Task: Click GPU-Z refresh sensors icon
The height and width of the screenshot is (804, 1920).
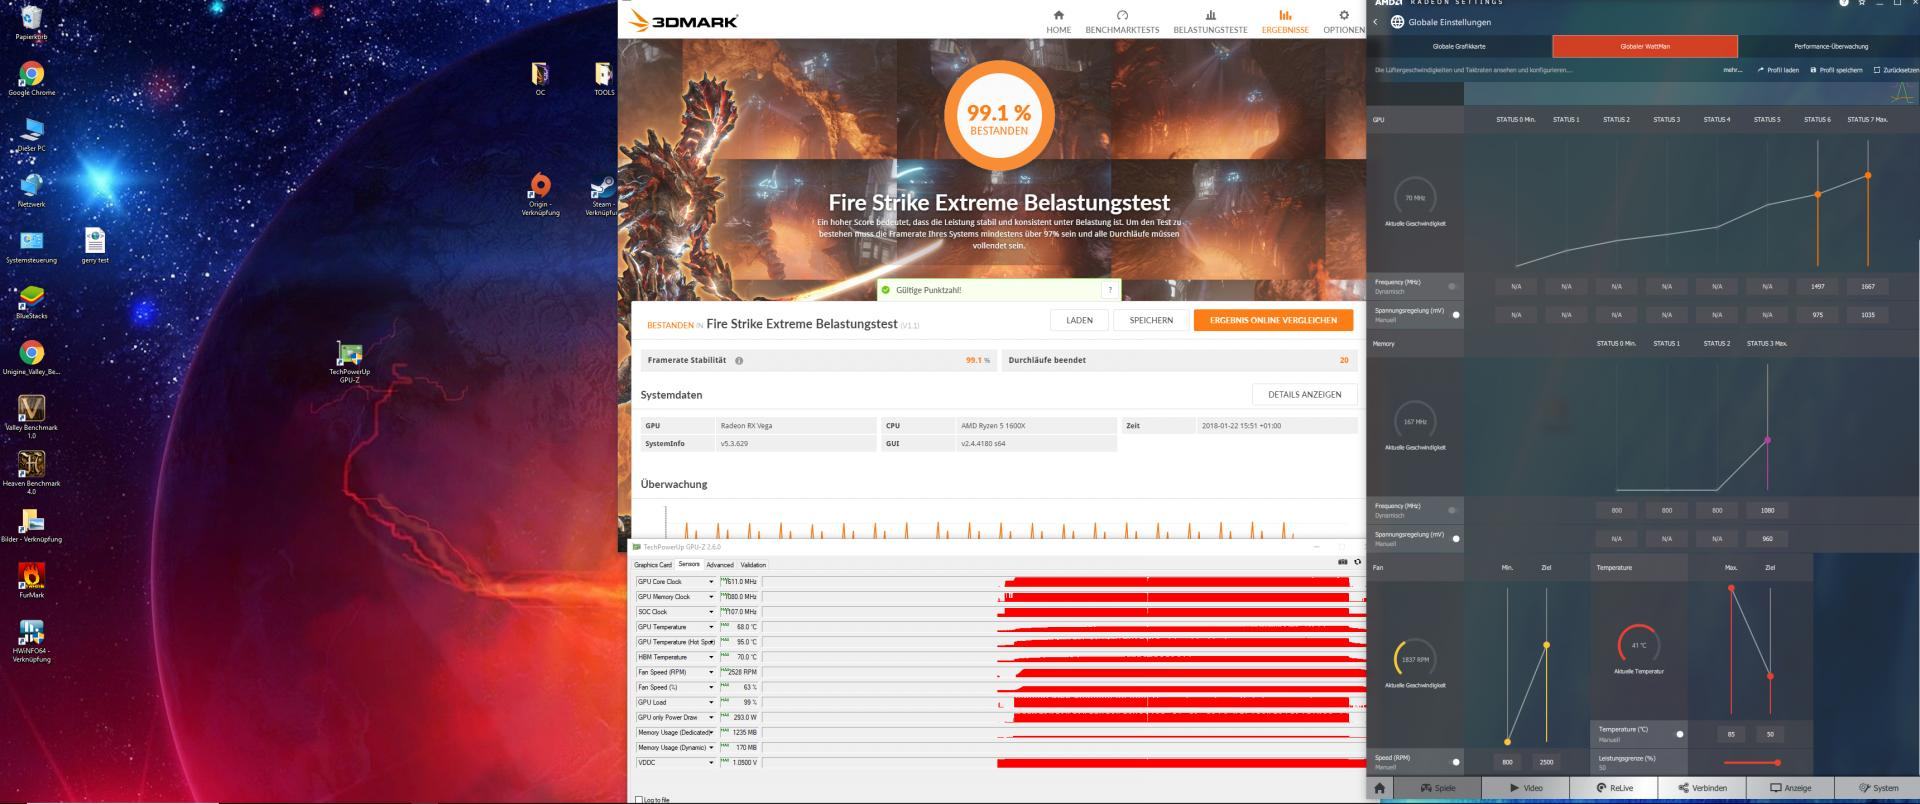Action: point(1357,562)
